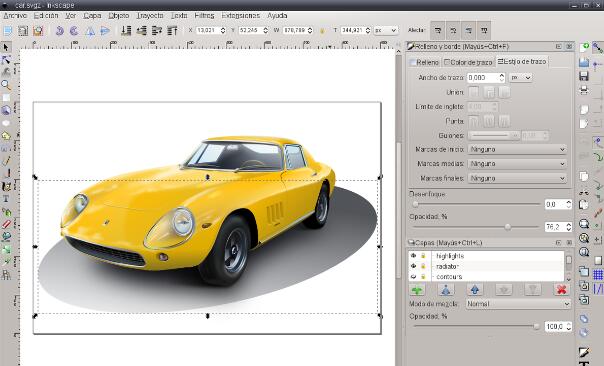Open Marcas de inicio dropdown

tap(517, 149)
